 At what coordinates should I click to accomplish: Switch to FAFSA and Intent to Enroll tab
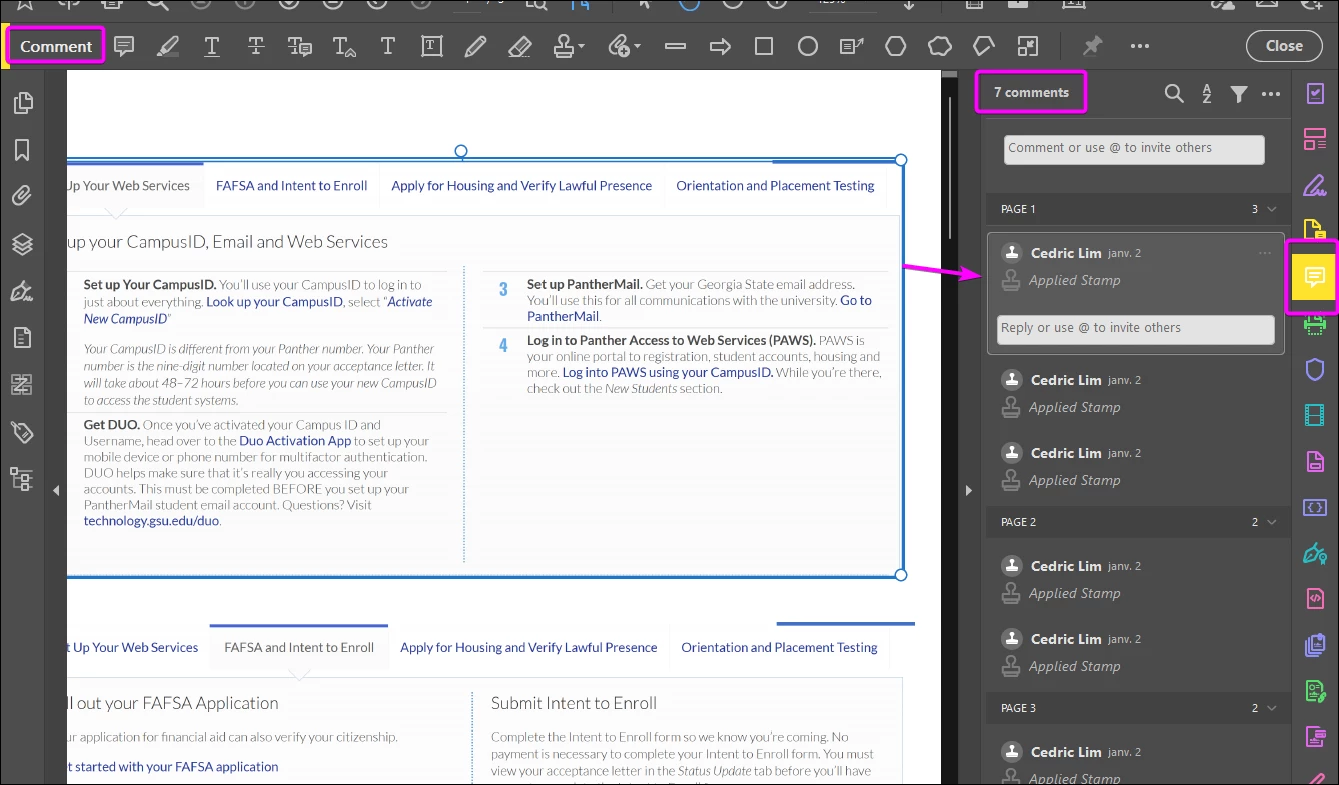coord(292,186)
